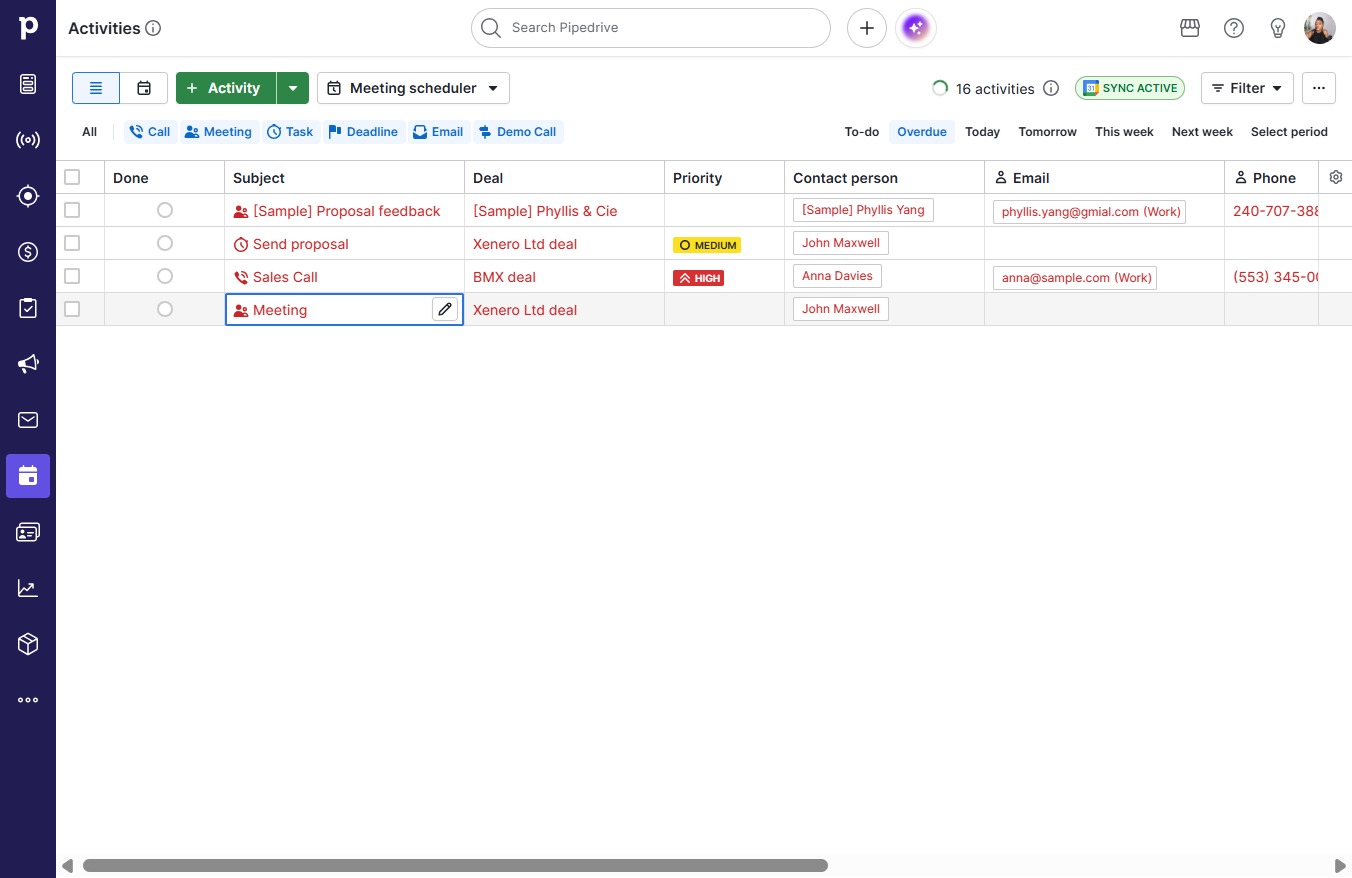
Task: Open the Campaigns megaphone sidebar icon
Action: click(28, 364)
